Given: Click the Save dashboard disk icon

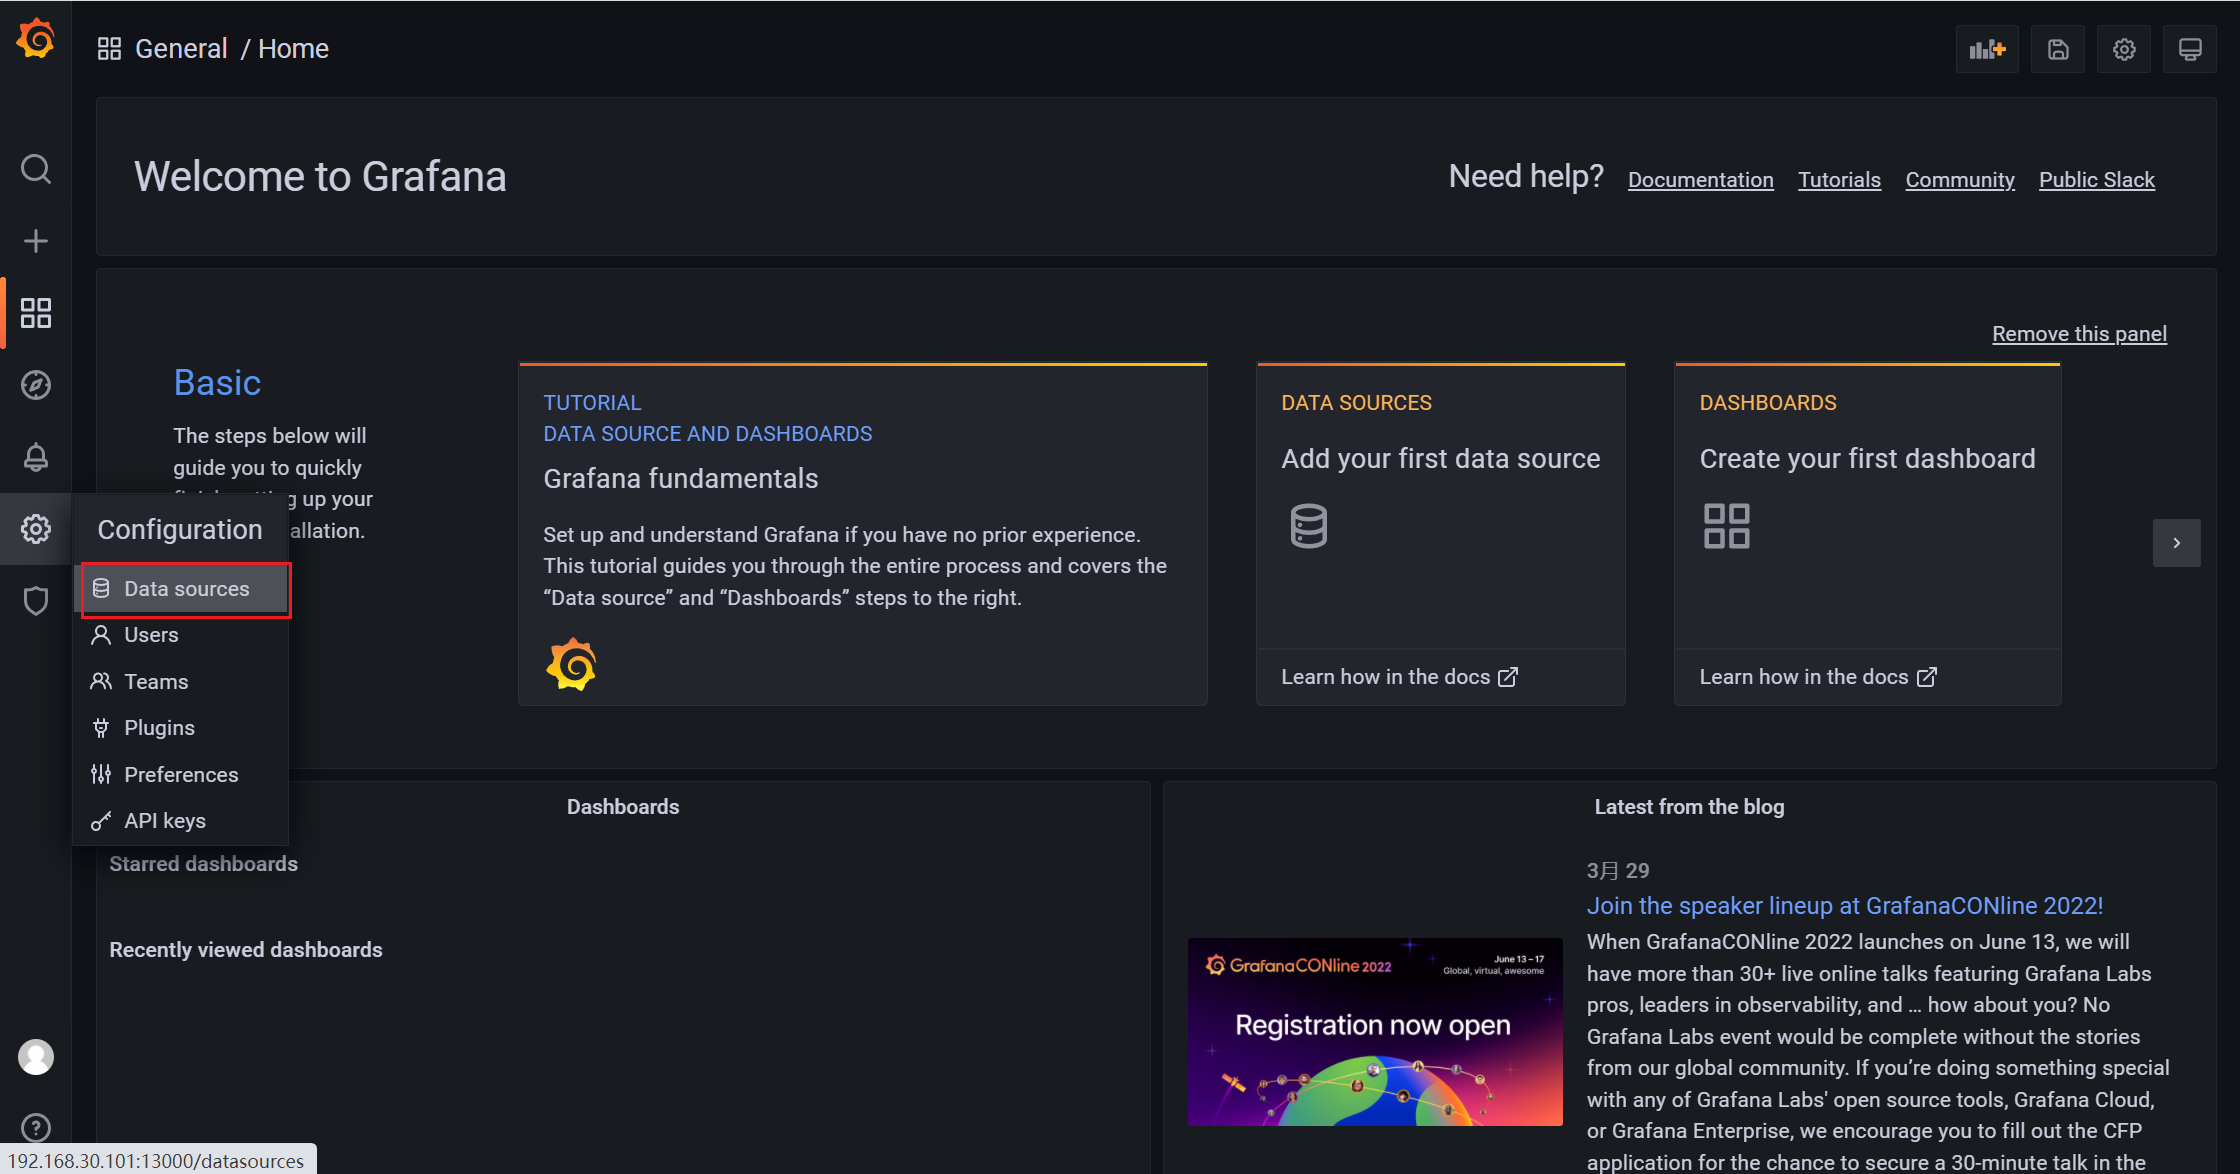Looking at the screenshot, I should tap(2058, 49).
